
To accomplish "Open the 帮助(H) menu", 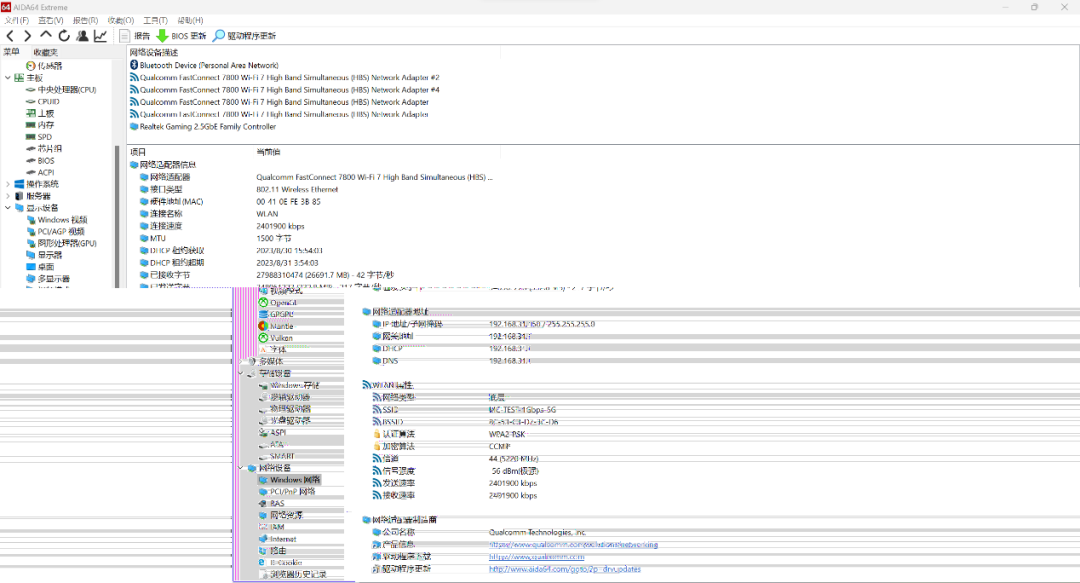I will 190,21.
